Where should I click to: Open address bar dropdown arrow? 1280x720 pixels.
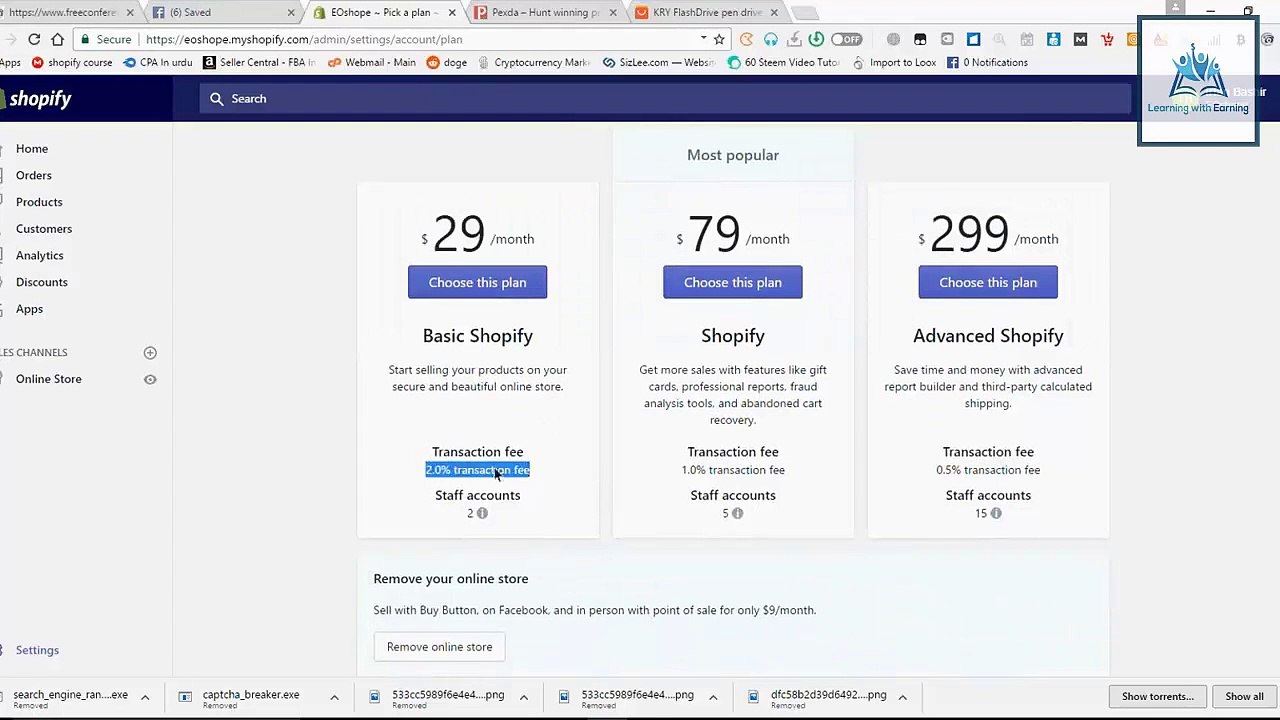click(x=703, y=39)
